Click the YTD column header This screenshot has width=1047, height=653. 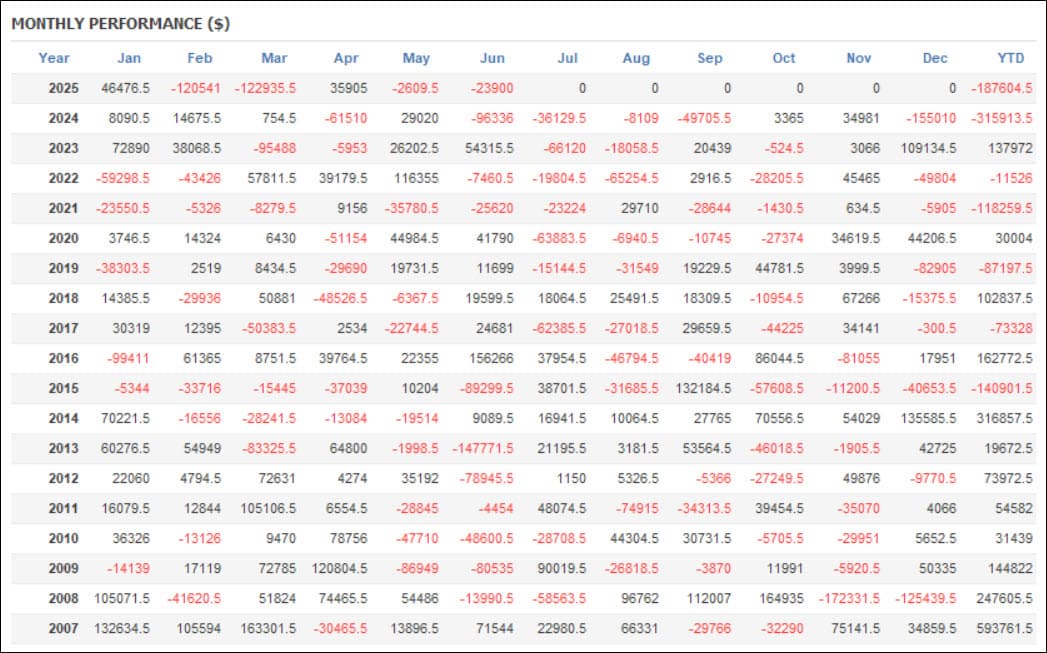pyautogui.click(x=1011, y=58)
